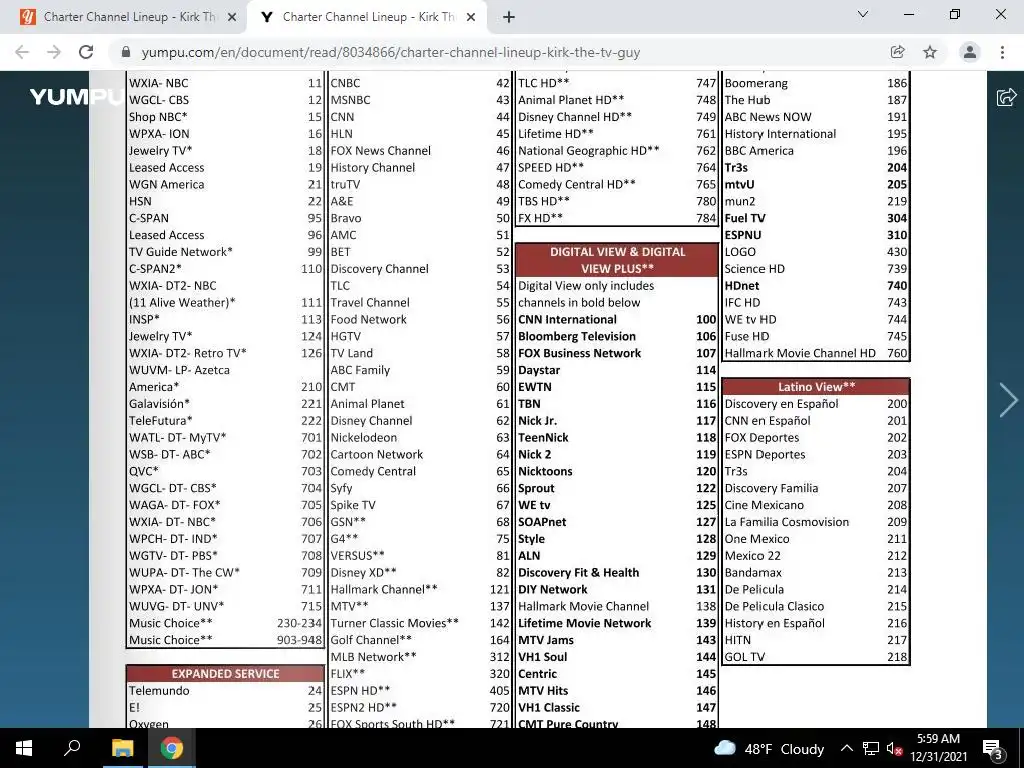Click the muted volume icon

point(894,749)
